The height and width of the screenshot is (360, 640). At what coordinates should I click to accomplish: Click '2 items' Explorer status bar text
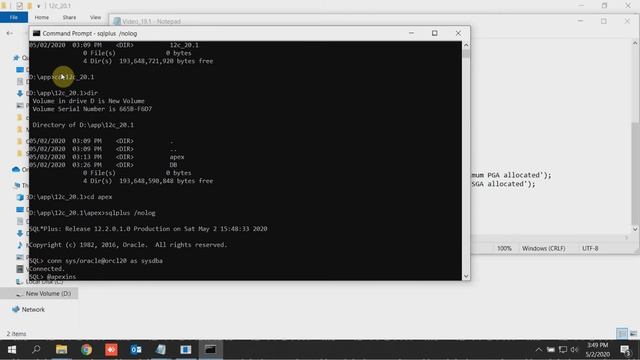pyautogui.click(x=16, y=333)
